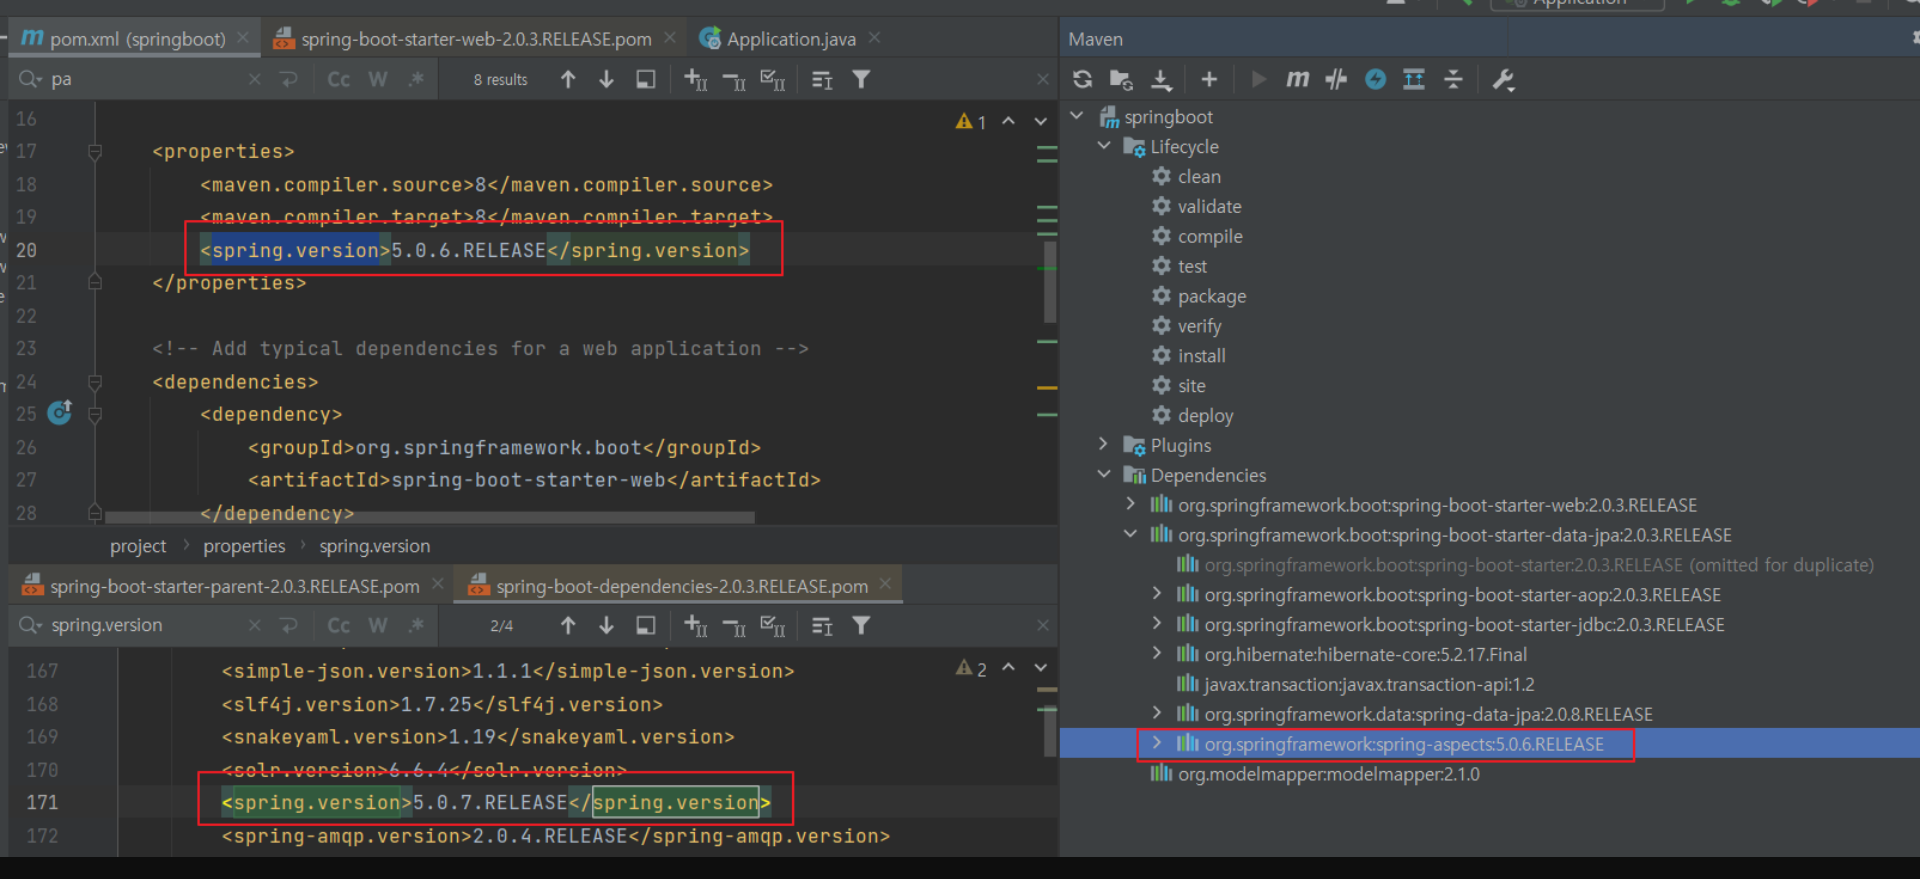Toggle Words option in top search bar
The height and width of the screenshot is (879, 1920).
(378, 79)
